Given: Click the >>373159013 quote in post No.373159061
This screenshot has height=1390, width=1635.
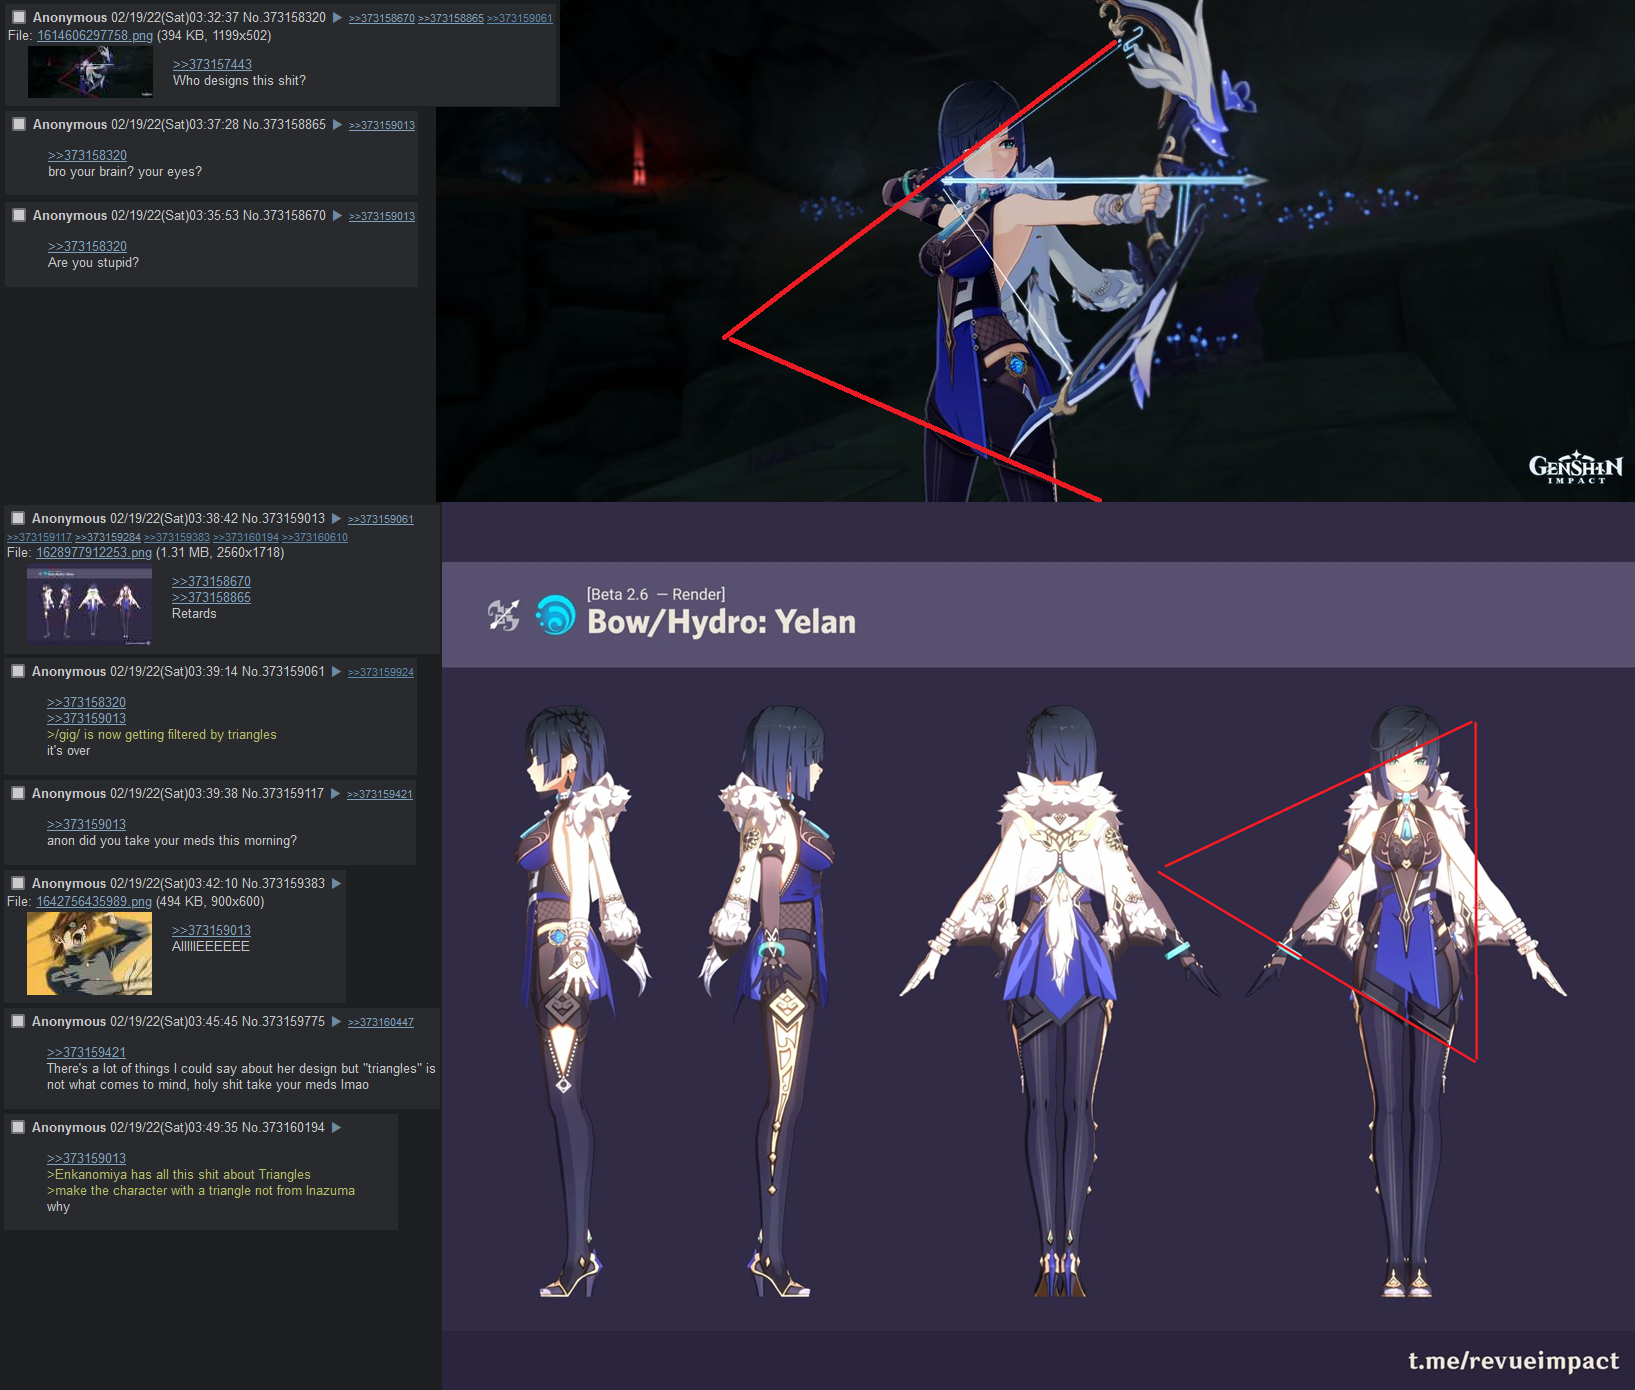Looking at the screenshot, I should tap(86, 719).
